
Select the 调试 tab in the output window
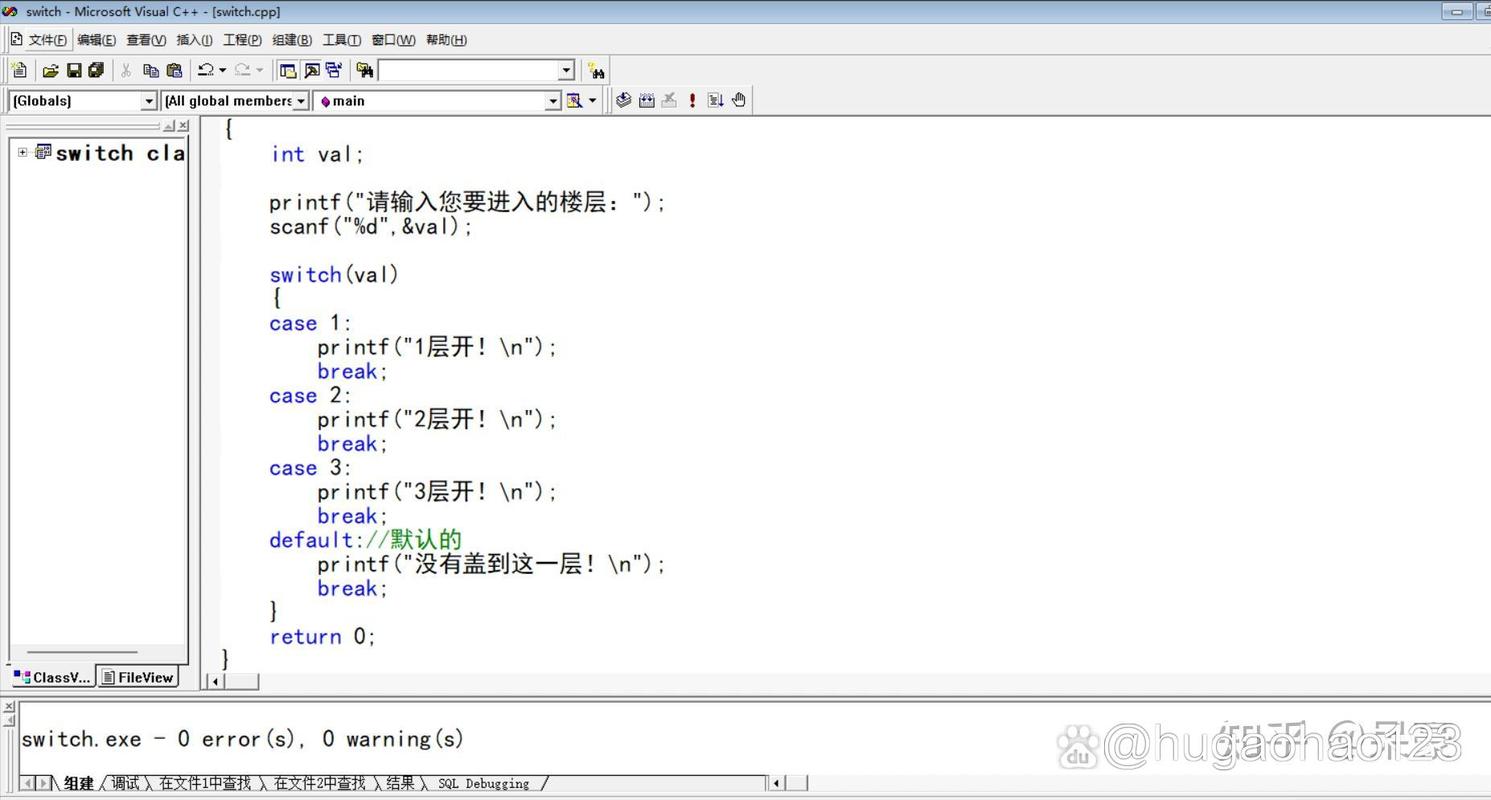pyautogui.click(x=123, y=783)
